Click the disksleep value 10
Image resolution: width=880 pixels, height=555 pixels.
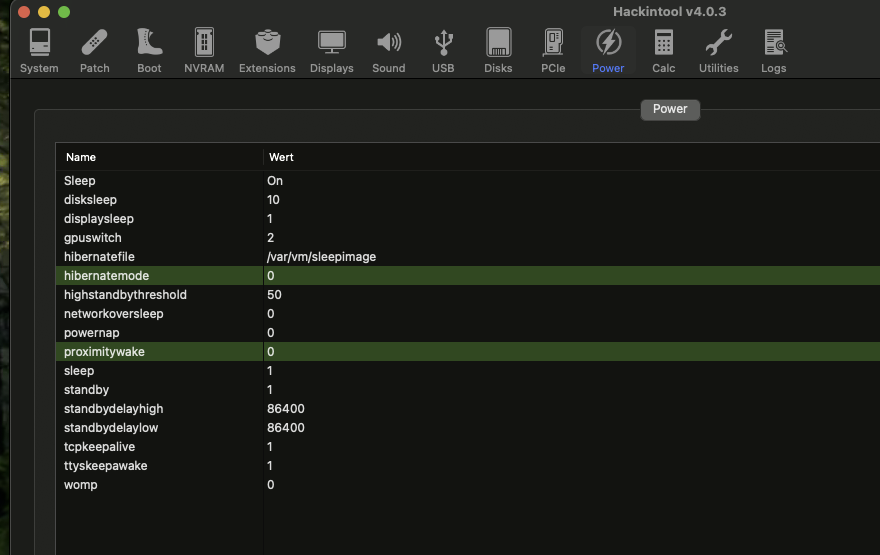273,200
